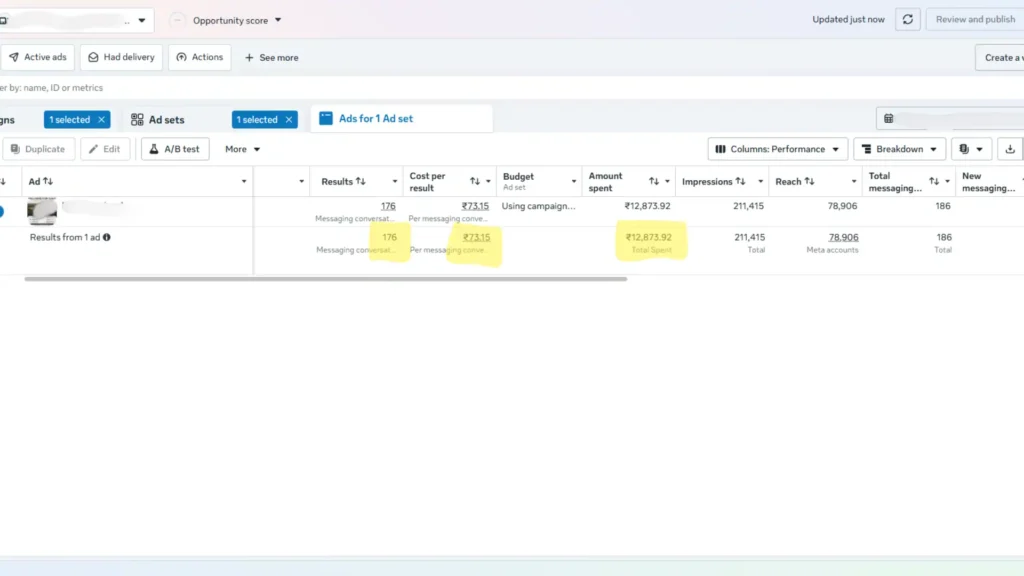This screenshot has width=1024, height=576.
Task: Expand the Breakdown dropdown
Action: (x=899, y=149)
